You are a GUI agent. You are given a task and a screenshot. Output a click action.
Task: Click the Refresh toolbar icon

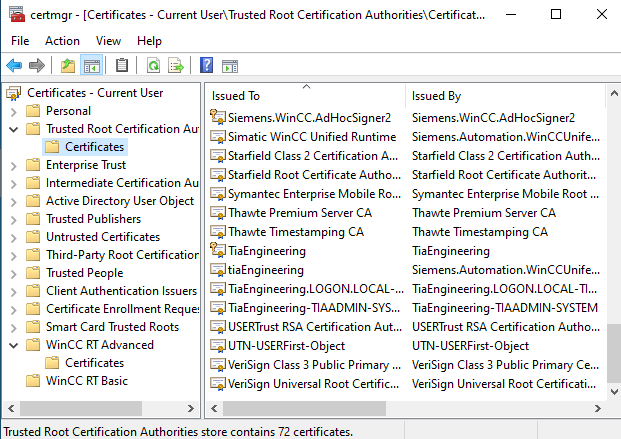153,66
